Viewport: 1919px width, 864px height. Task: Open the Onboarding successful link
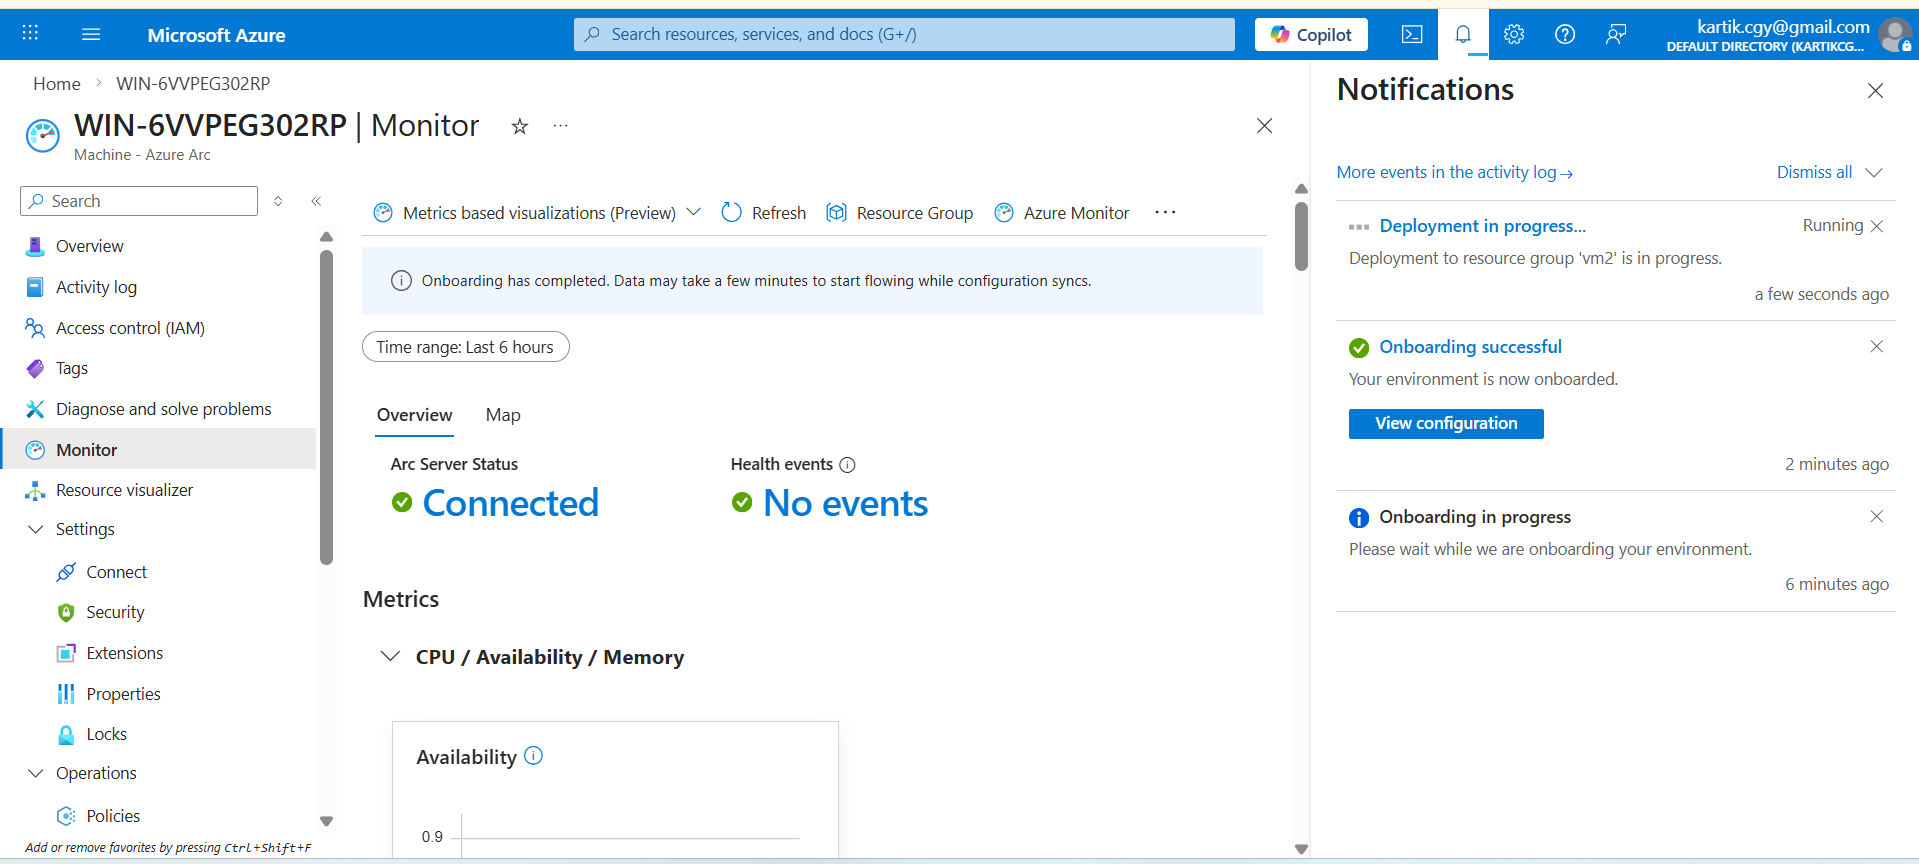tap(1470, 347)
